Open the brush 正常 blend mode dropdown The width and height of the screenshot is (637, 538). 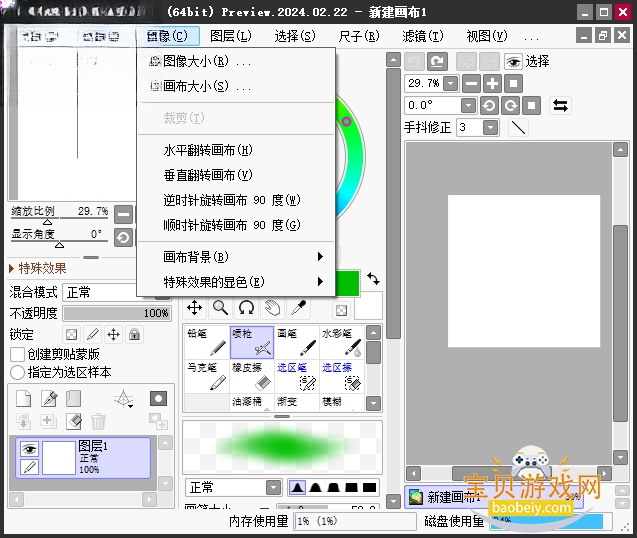pos(274,487)
